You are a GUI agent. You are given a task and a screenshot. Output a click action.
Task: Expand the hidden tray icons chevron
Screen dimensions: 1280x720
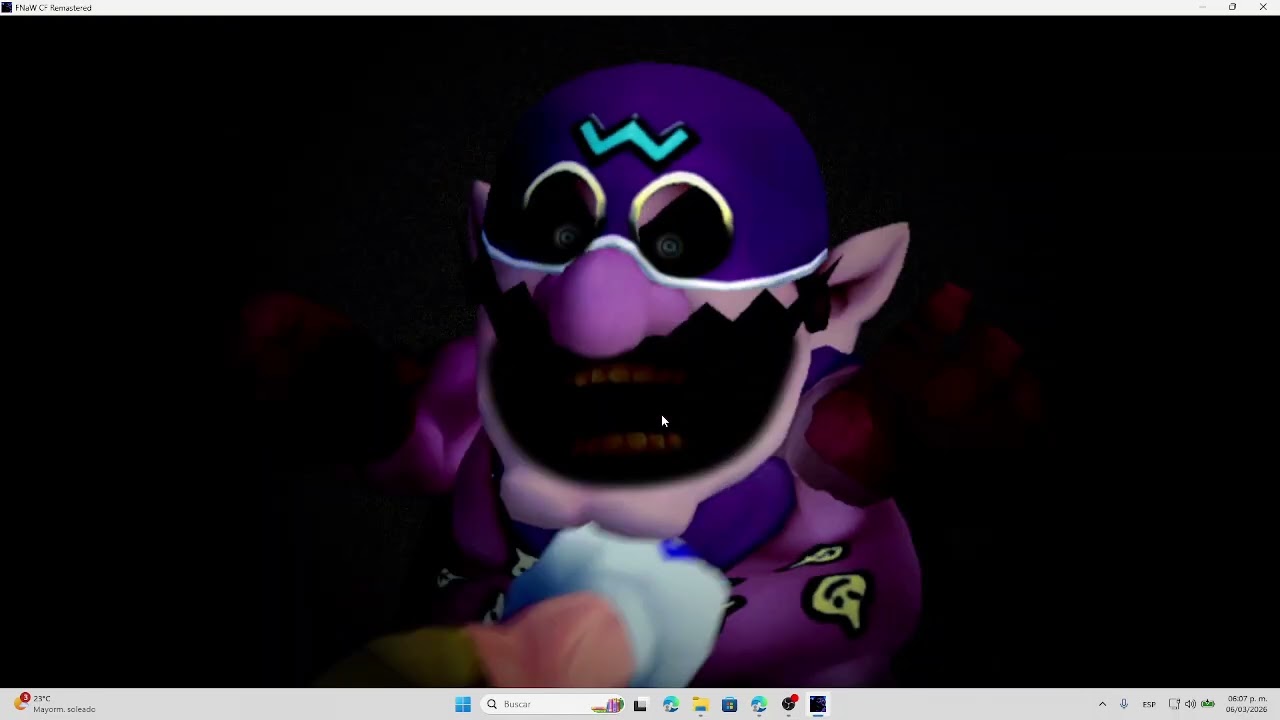click(x=1102, y=704)
